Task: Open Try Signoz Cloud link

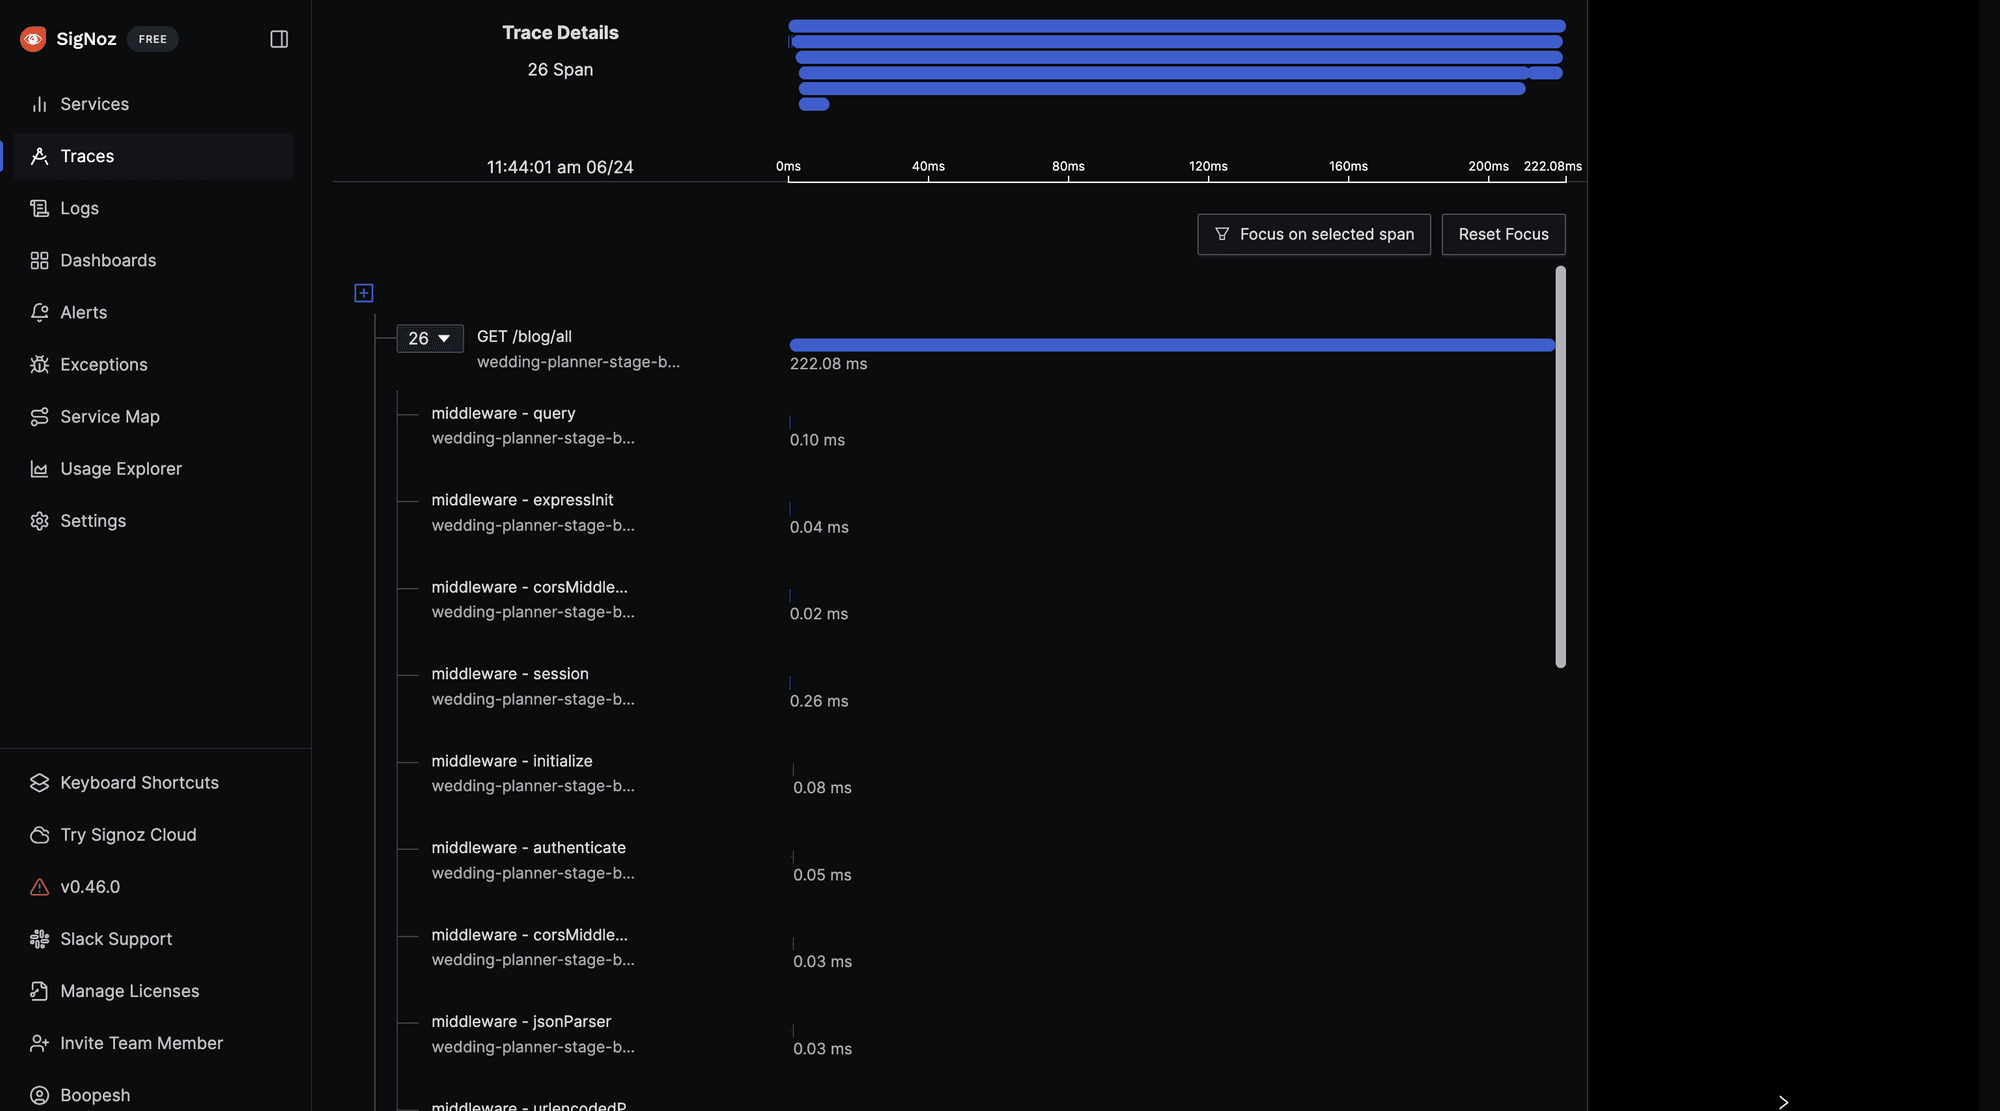Action: coord(154,834)
